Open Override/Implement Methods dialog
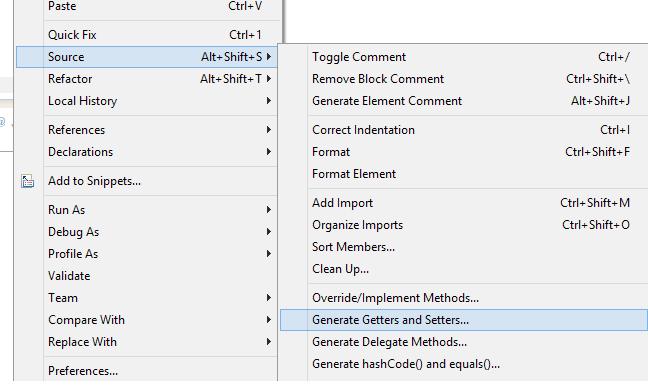 pyautogui.click(x=464, y=298)
